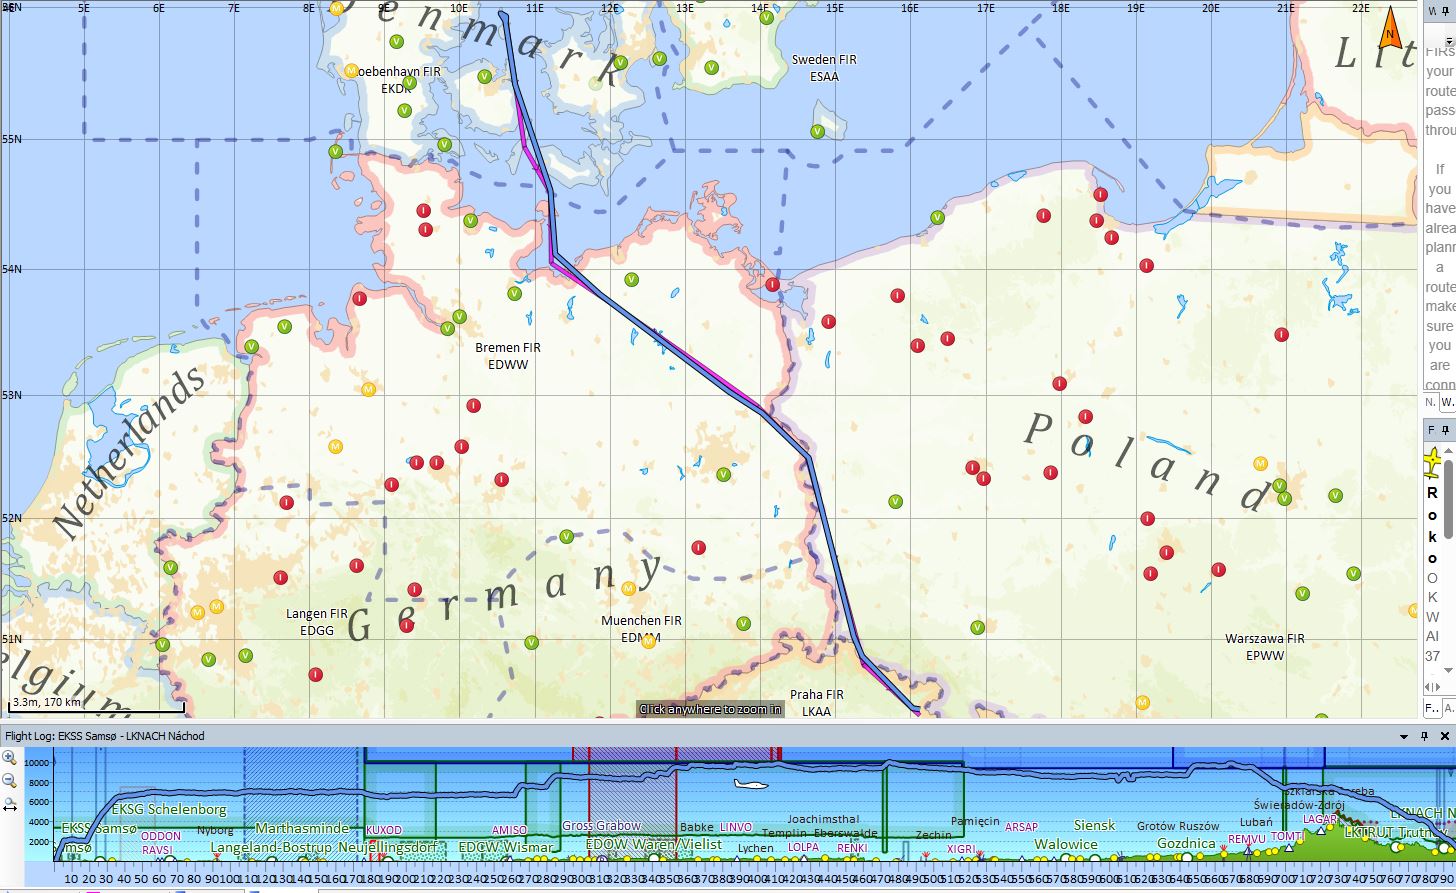The height and width of the screenshot is (893, 1456).
Task: Open the overflow dropdown in top-right panel
Action: [1449, 42]
